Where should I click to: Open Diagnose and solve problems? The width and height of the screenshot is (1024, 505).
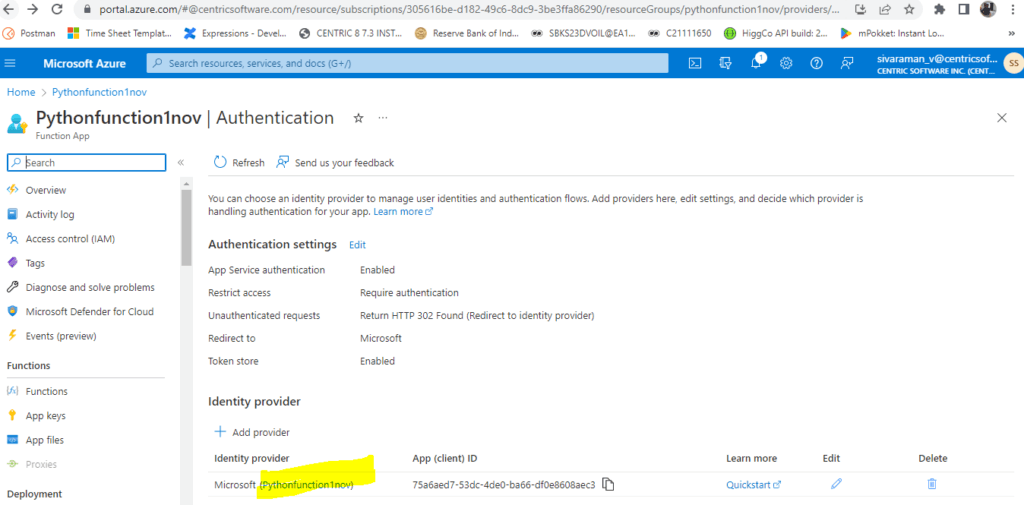(90, 287)
